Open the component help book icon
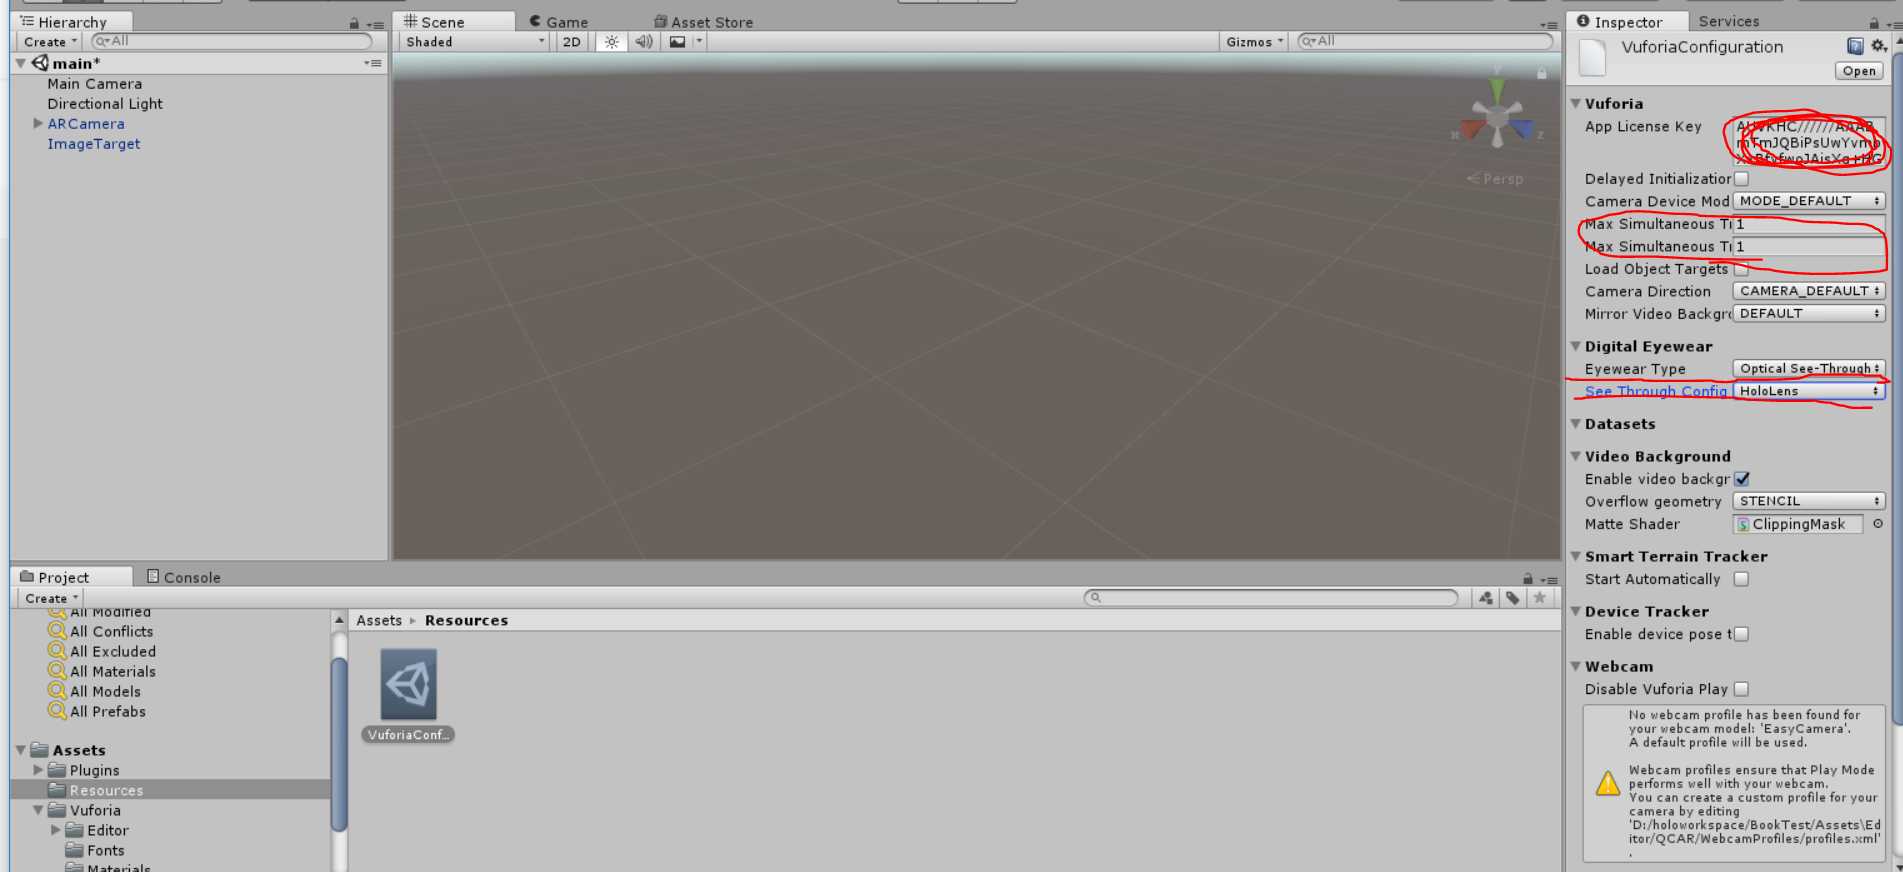The width and height of the screenshot is (1903, 872). click(x=1855, y=46)
